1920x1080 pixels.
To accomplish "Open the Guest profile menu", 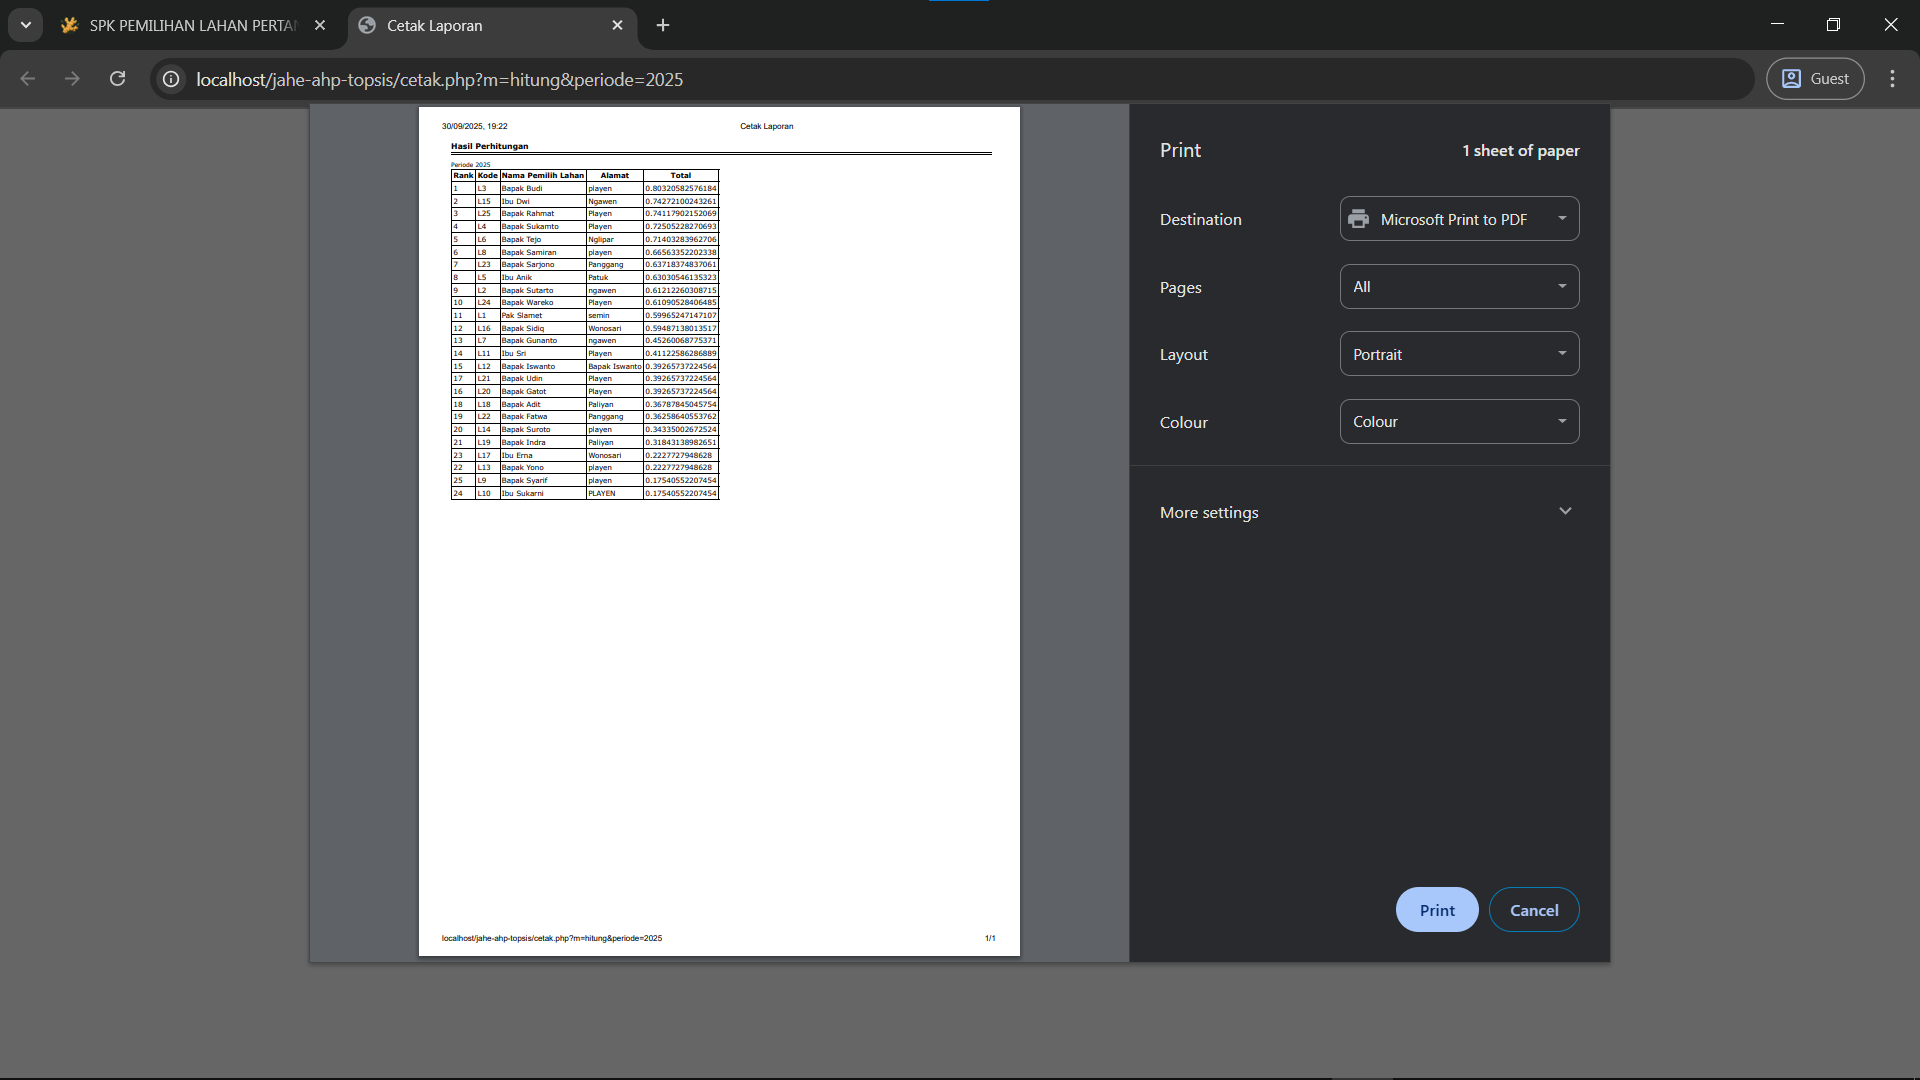I will 1815,79.
